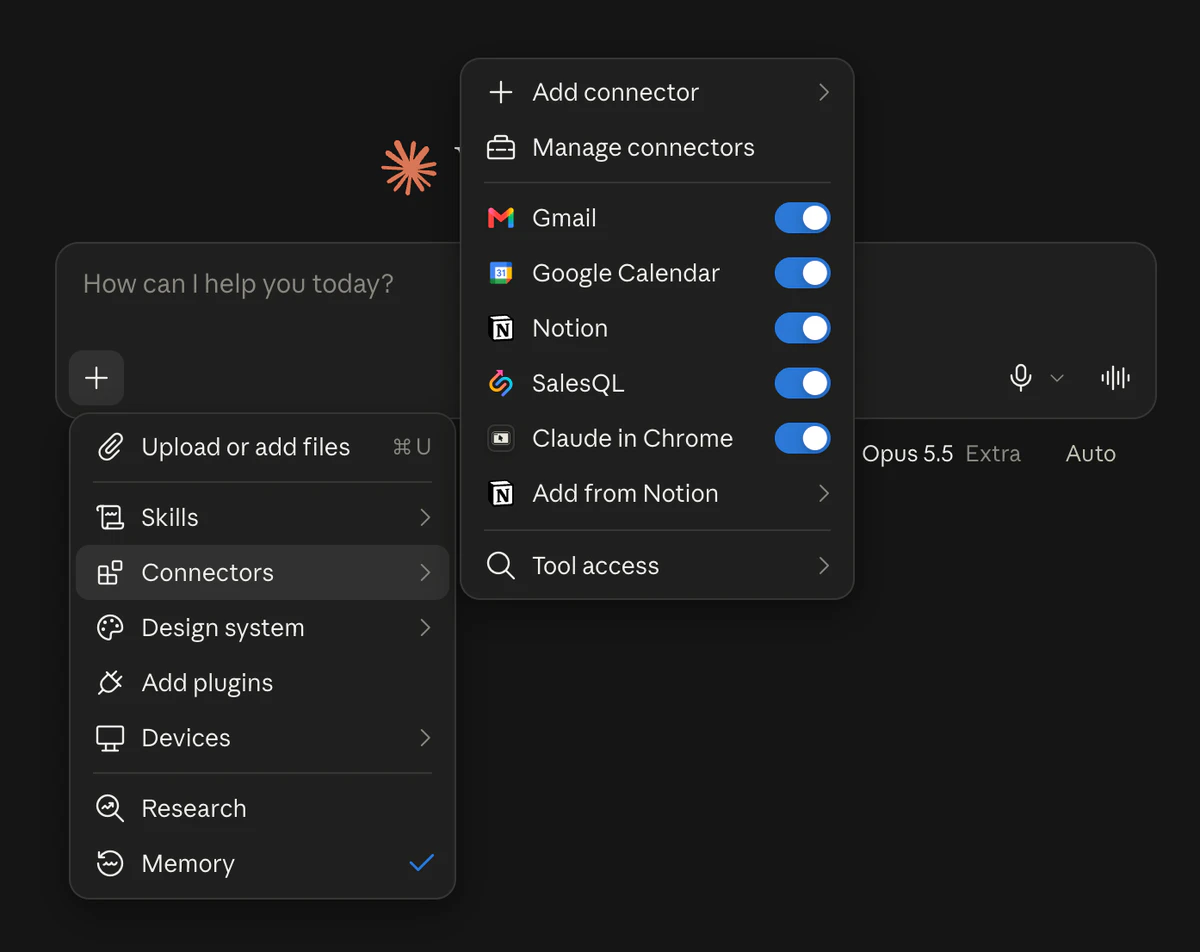Start voice mode with waveform icon

1115,378
